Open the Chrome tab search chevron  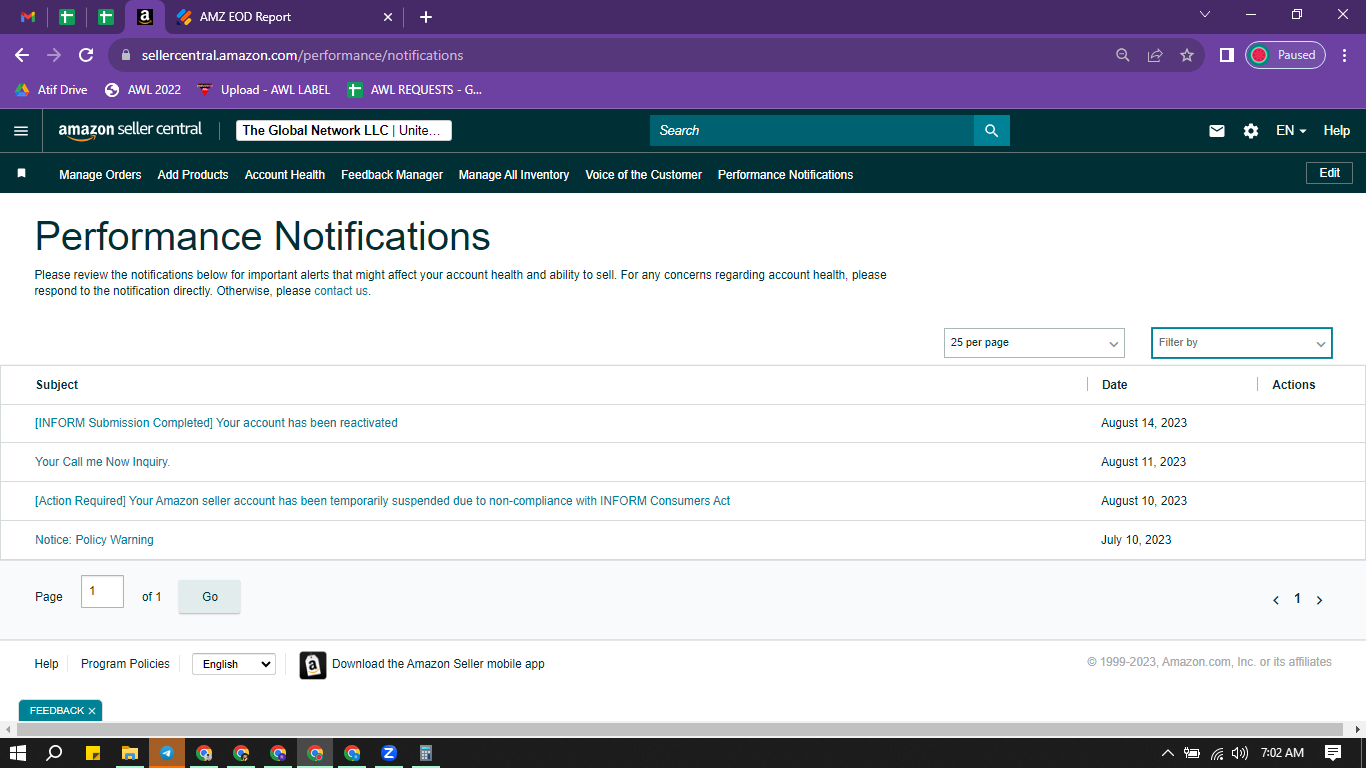tap(1205, 15)
